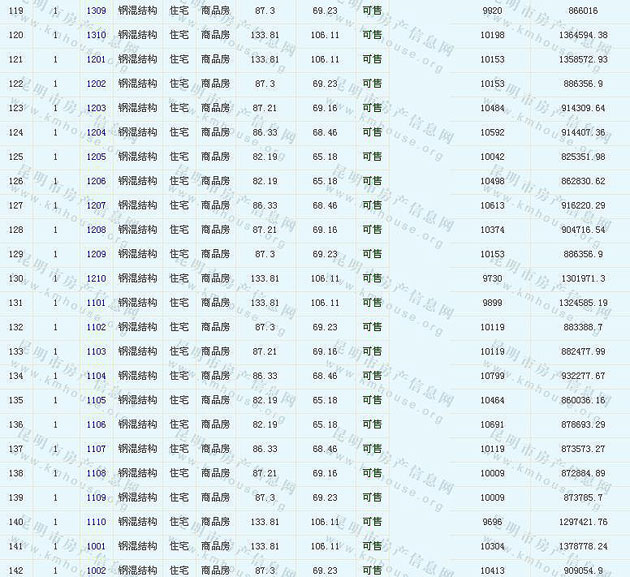This screenshot has height=577, width=630.
Task: Click unit price 10799 cell
Action: [492, 376]
